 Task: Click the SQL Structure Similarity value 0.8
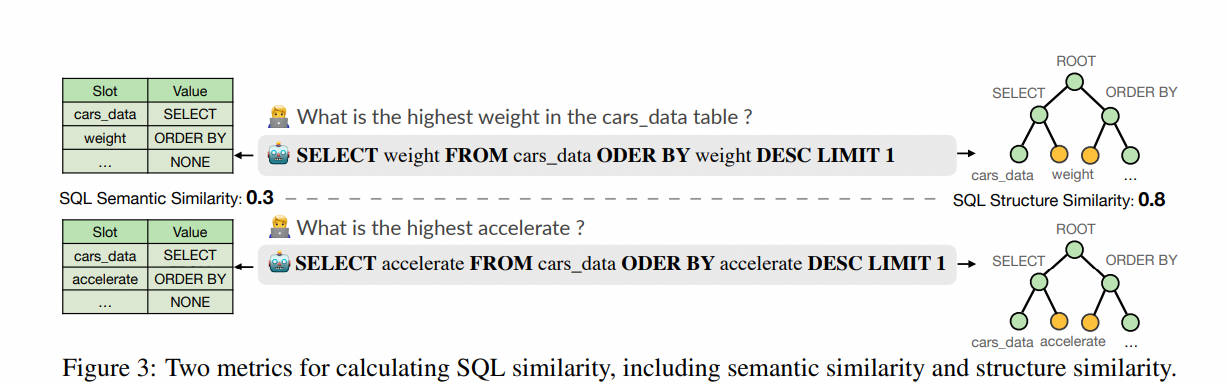pos(1152,199)
